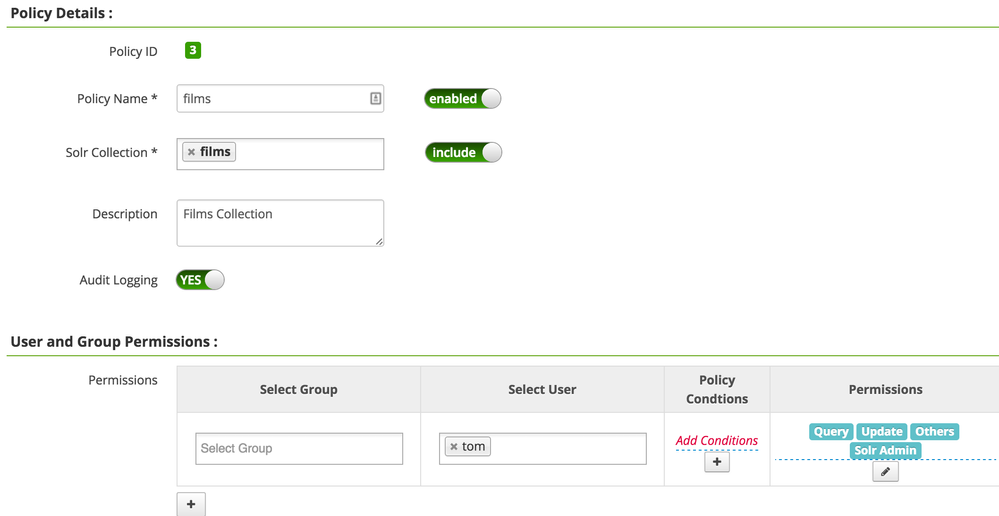Click into the Description text area
The width and height of the screenshot is (999, 516).
click(x=280, y=222)
